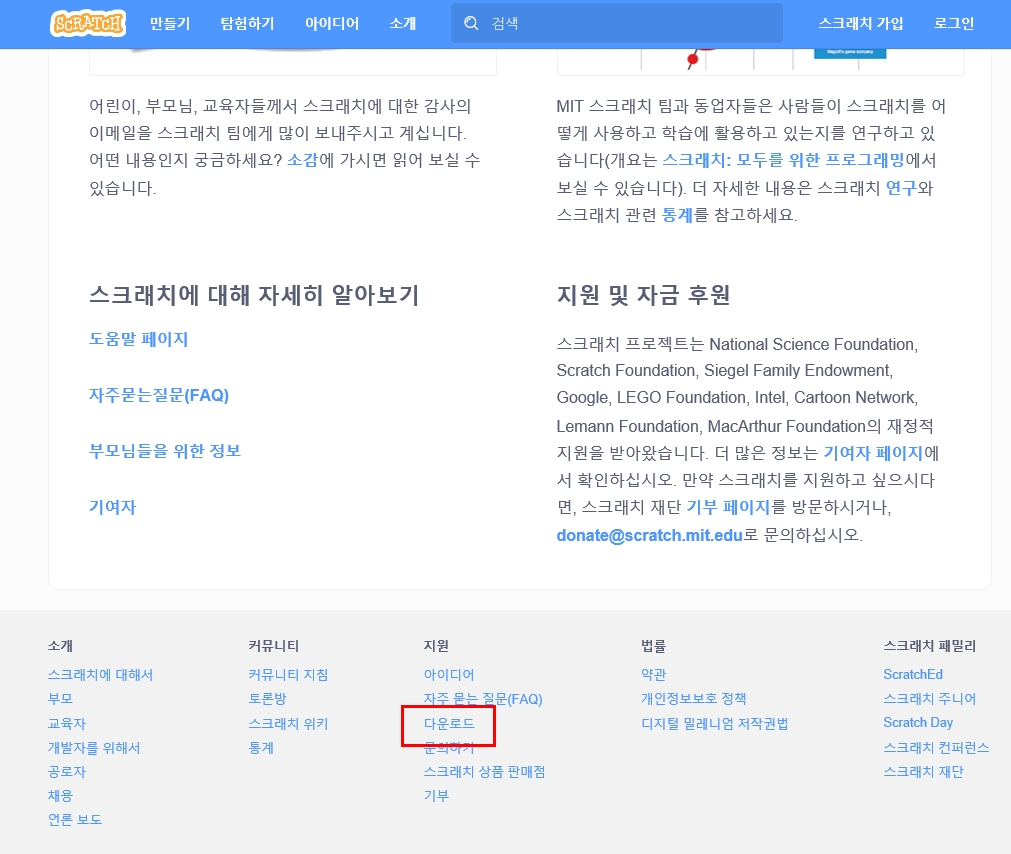The width and height of the screenshot is (1011, 854).
Task: Open footer link 약관
Action: click(653, 675)
